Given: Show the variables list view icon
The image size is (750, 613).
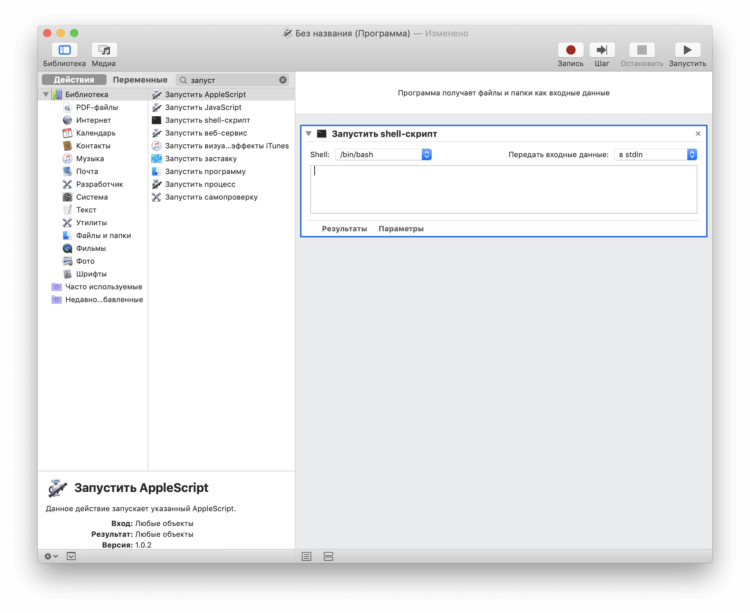Looking at the screenshot, I should [x=328, y=557].
